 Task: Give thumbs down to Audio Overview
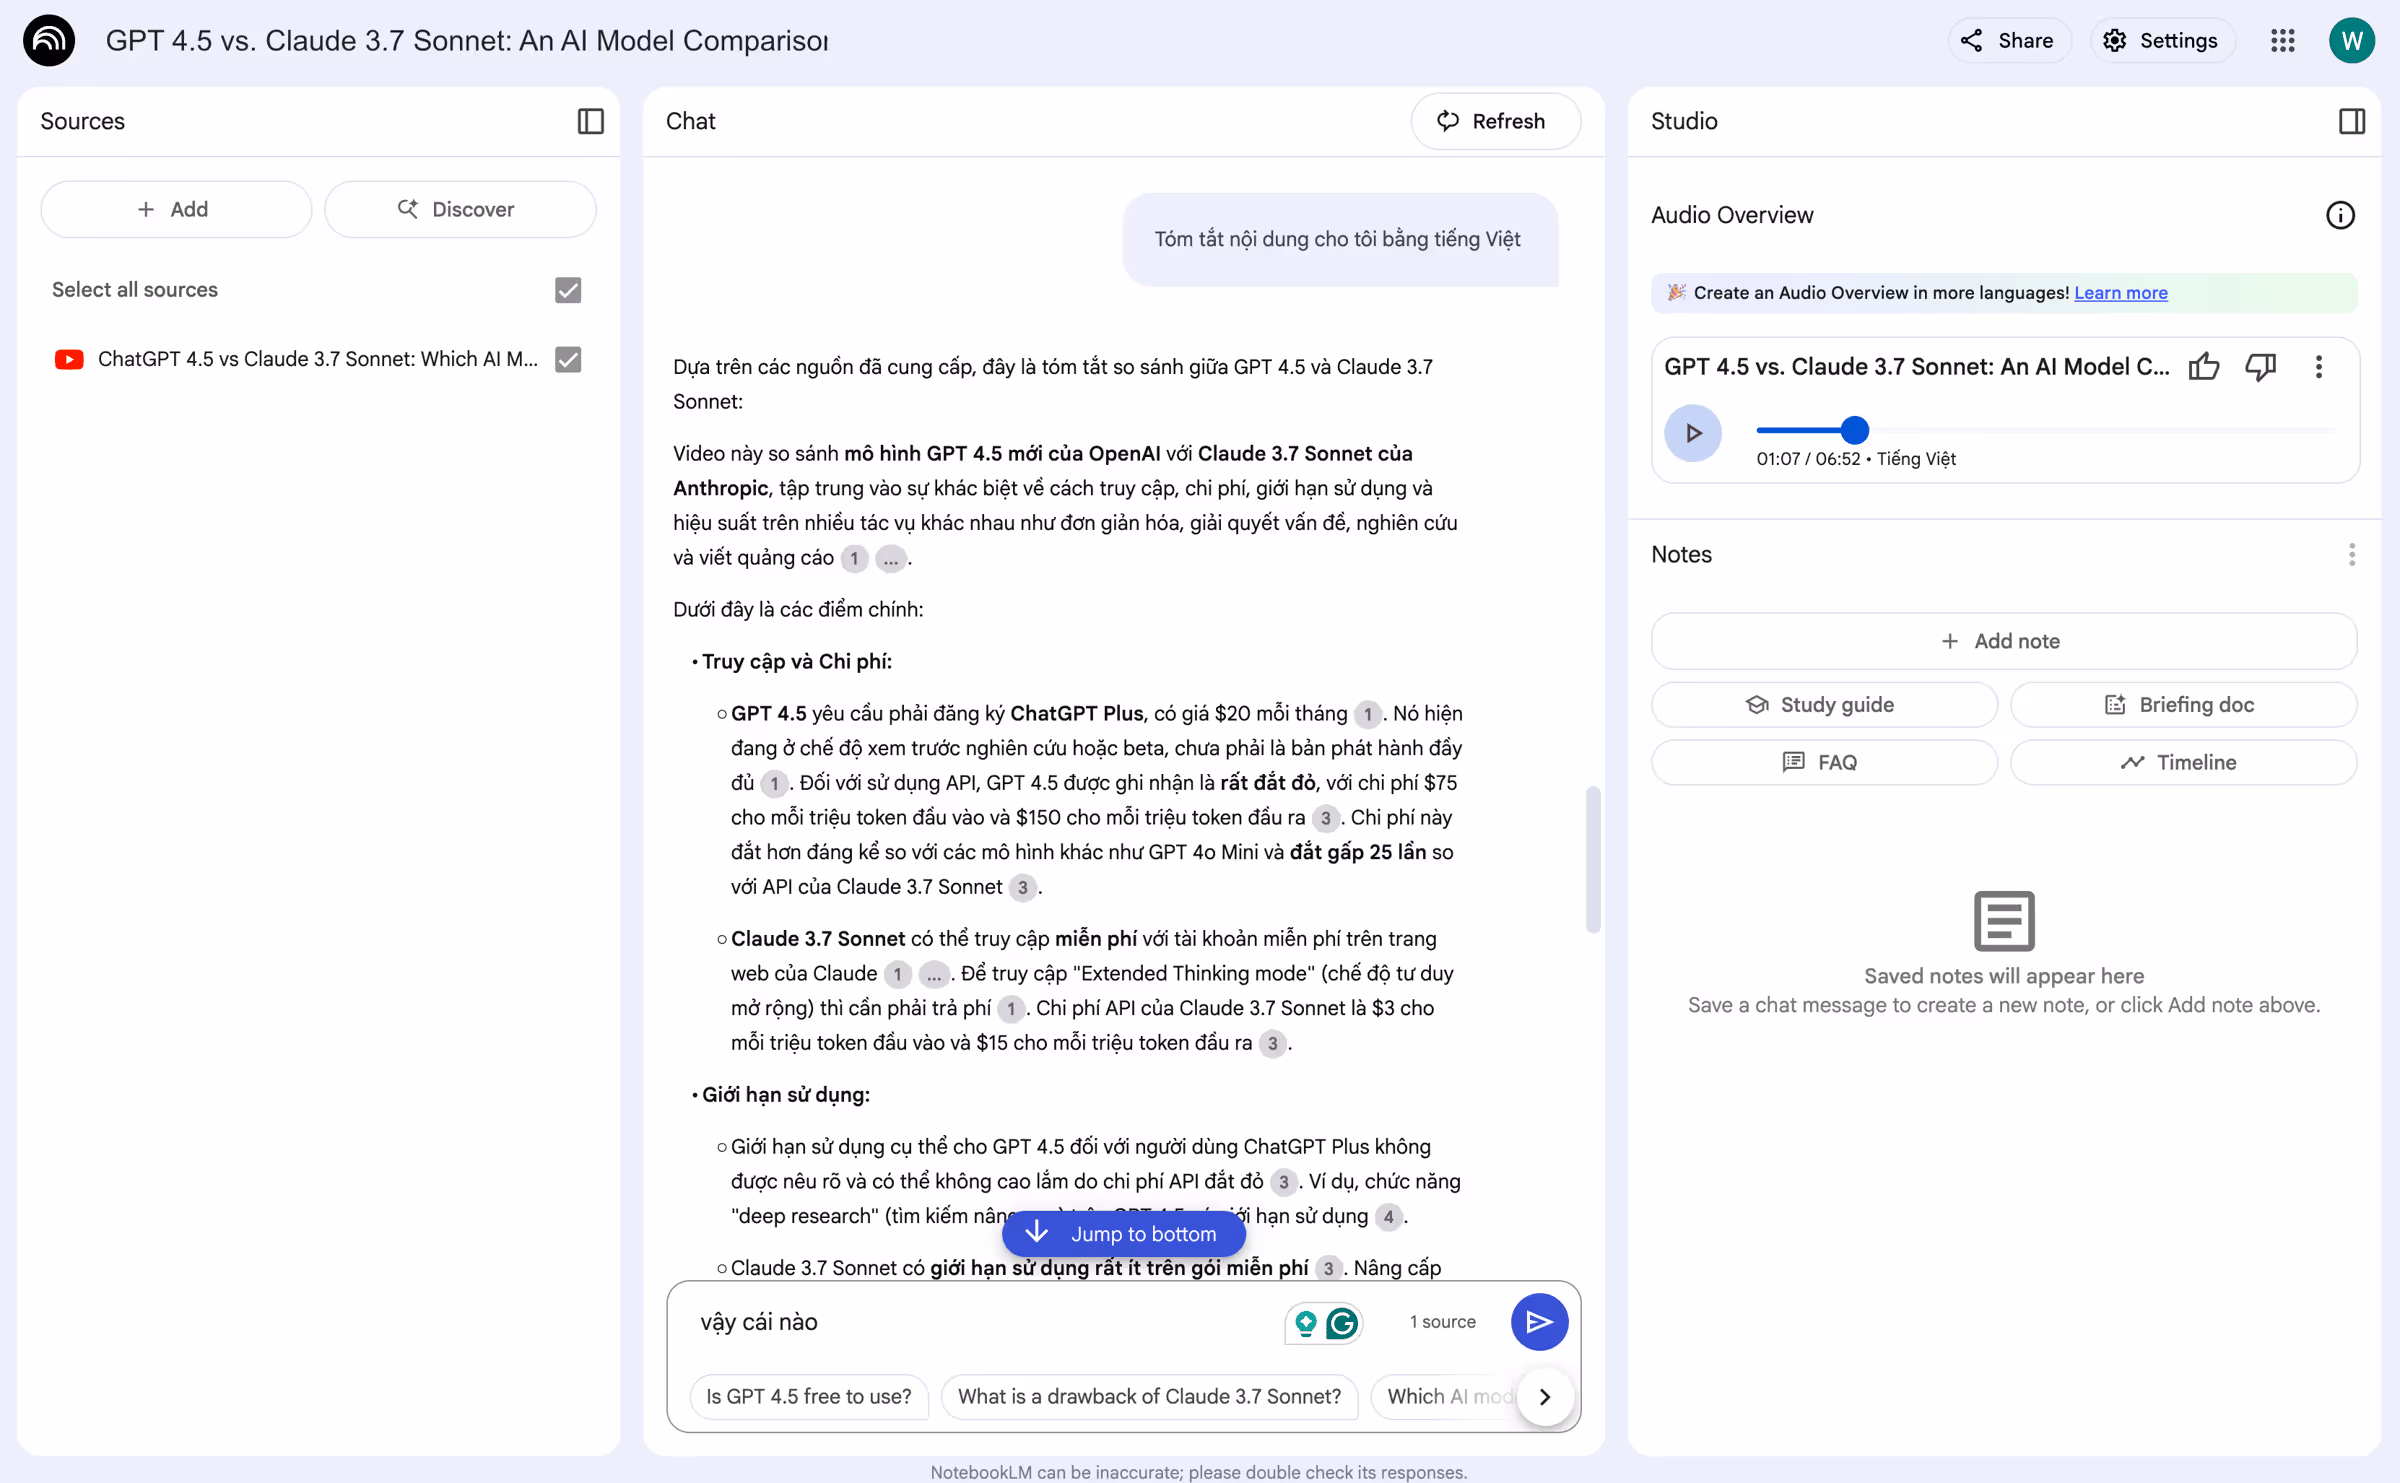2260,367
